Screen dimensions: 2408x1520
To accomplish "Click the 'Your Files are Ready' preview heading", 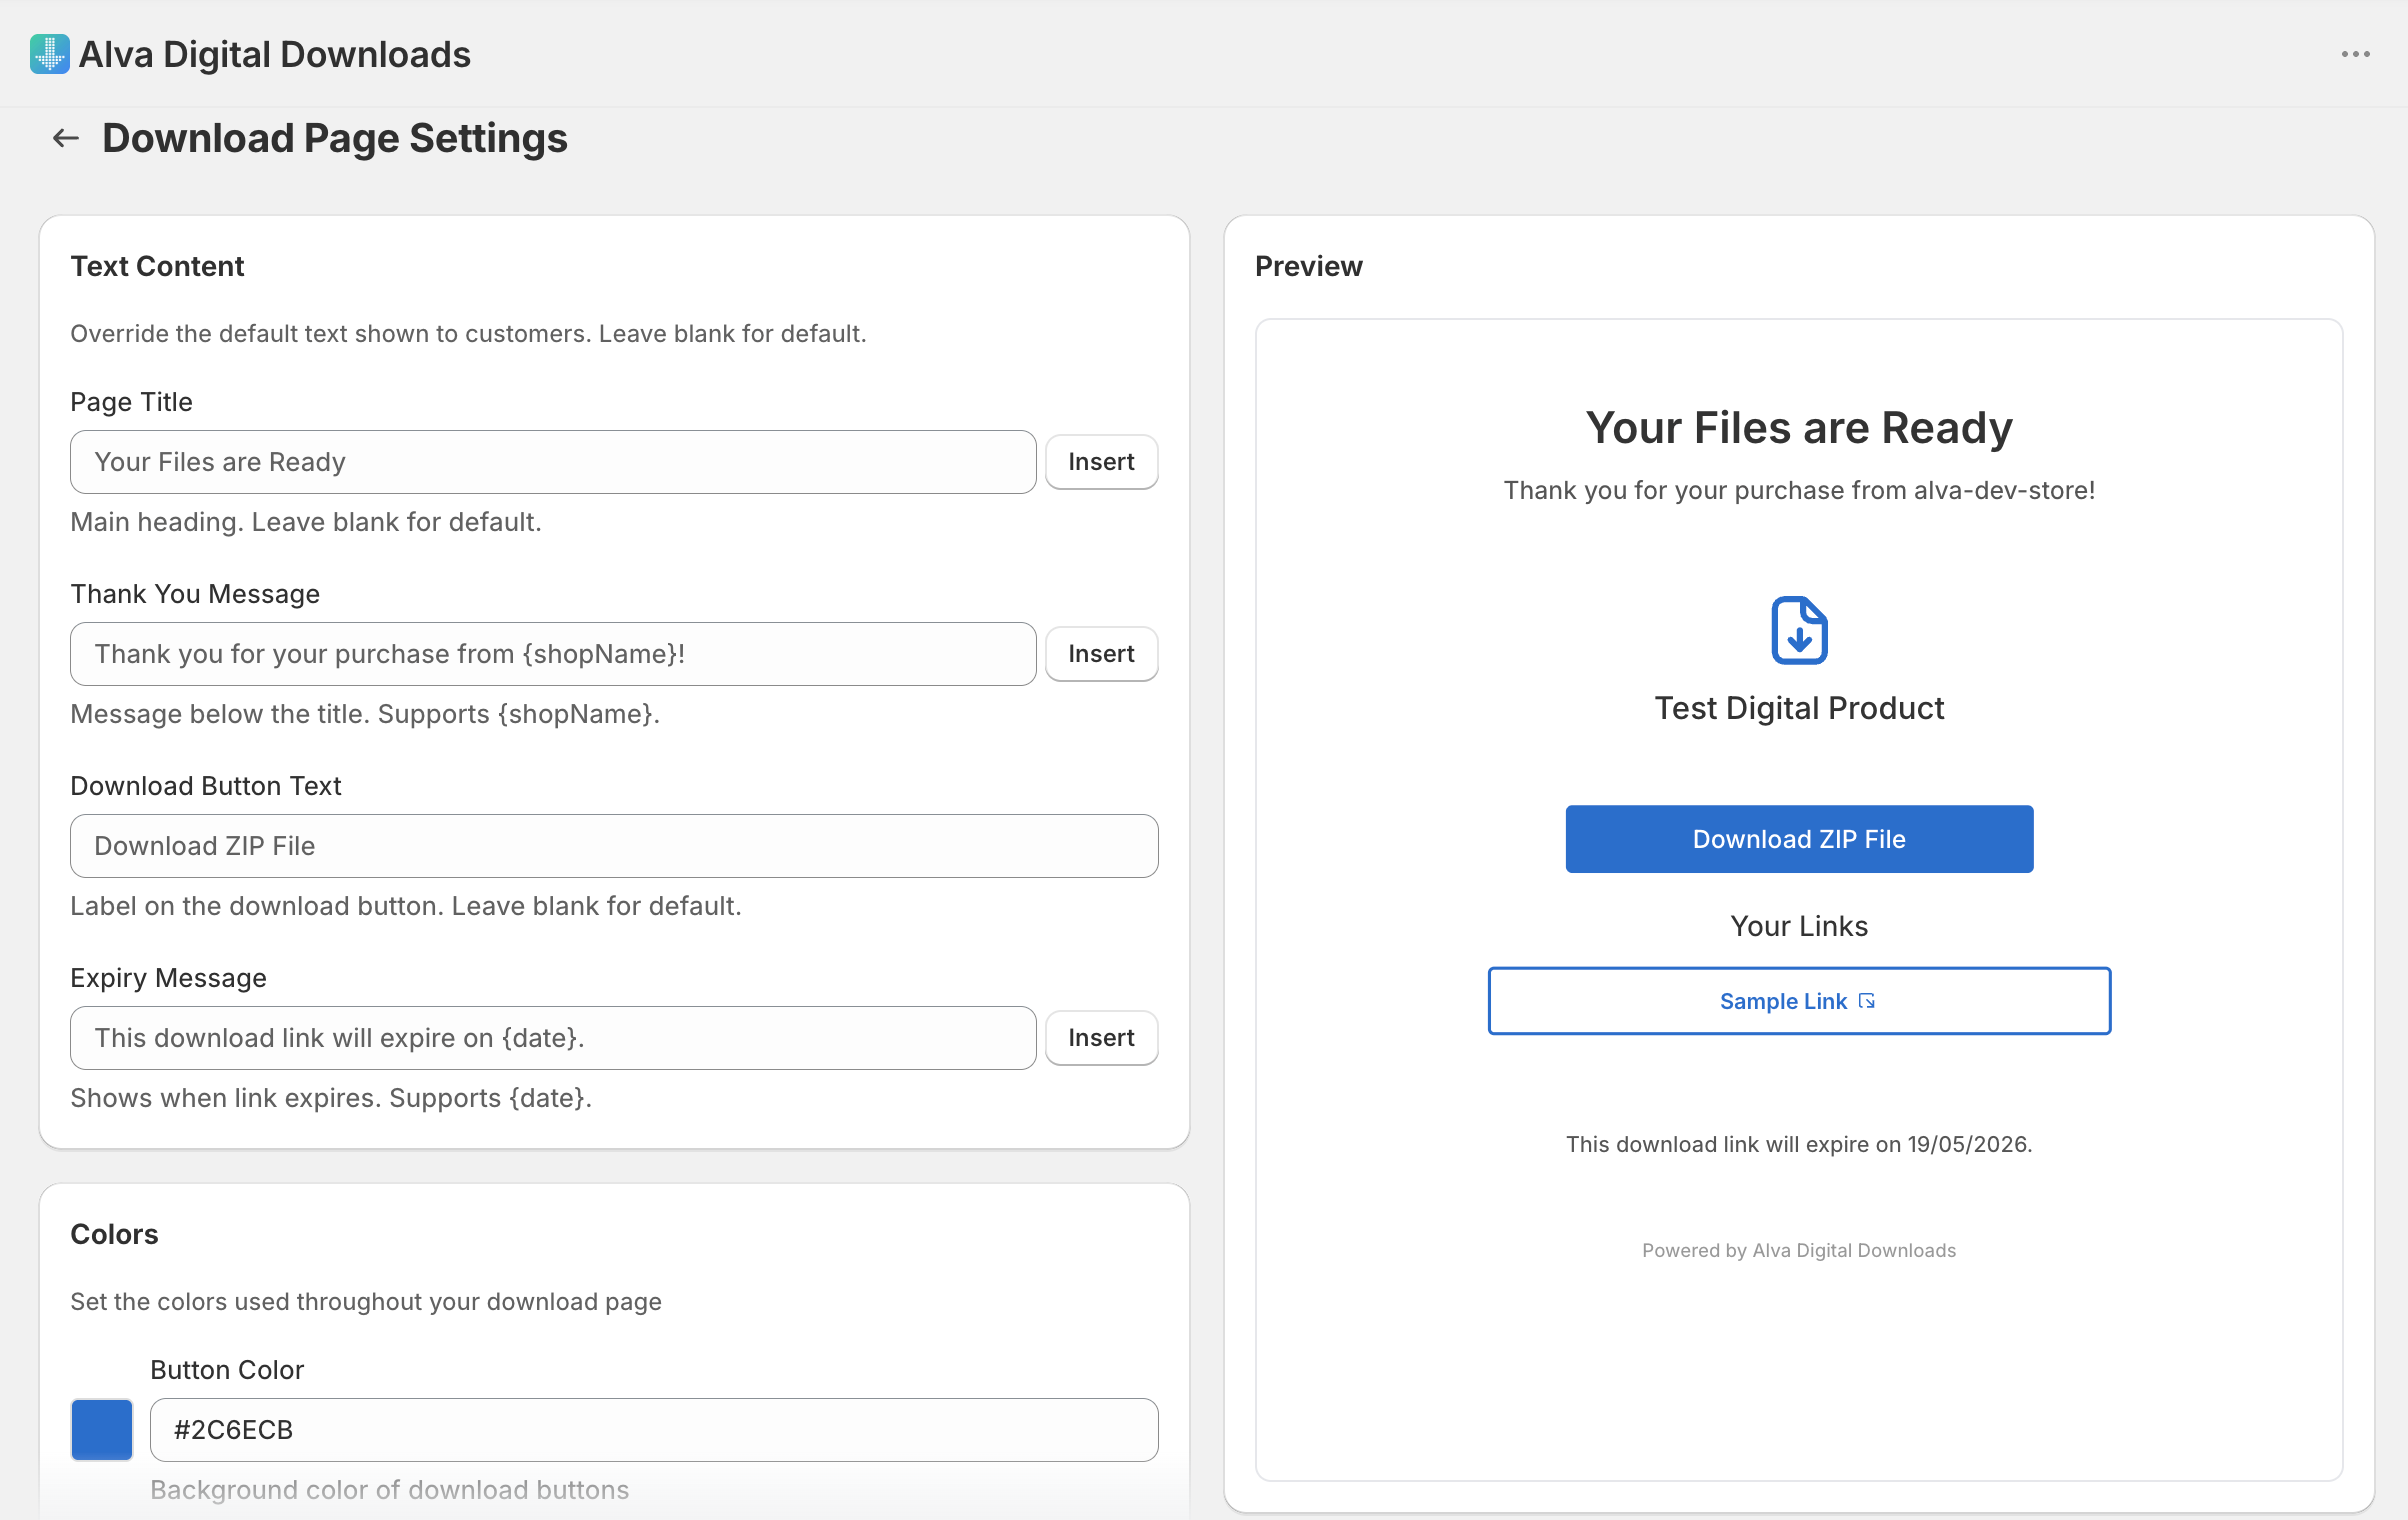I will (1799, 428).
